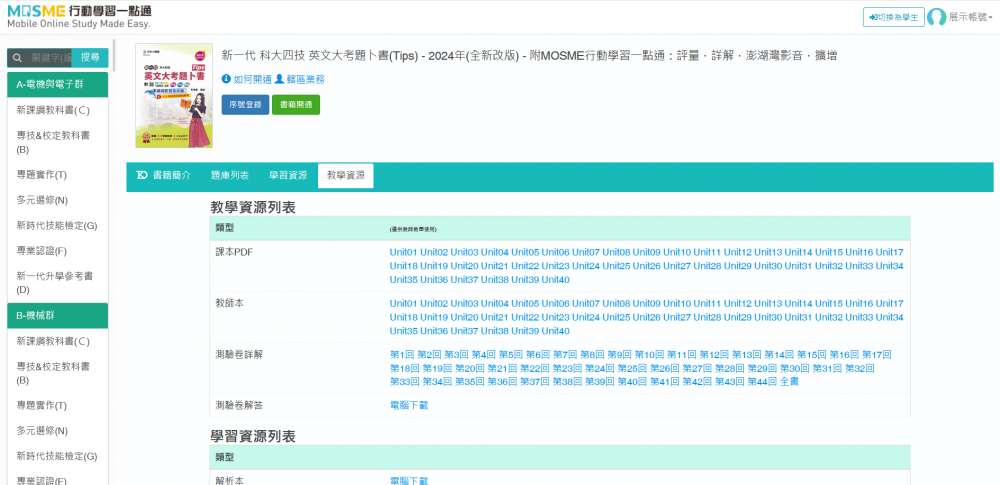Screen dimensions: 1000x485
Task: Click the user avatar icon
Action: [937, 17]
